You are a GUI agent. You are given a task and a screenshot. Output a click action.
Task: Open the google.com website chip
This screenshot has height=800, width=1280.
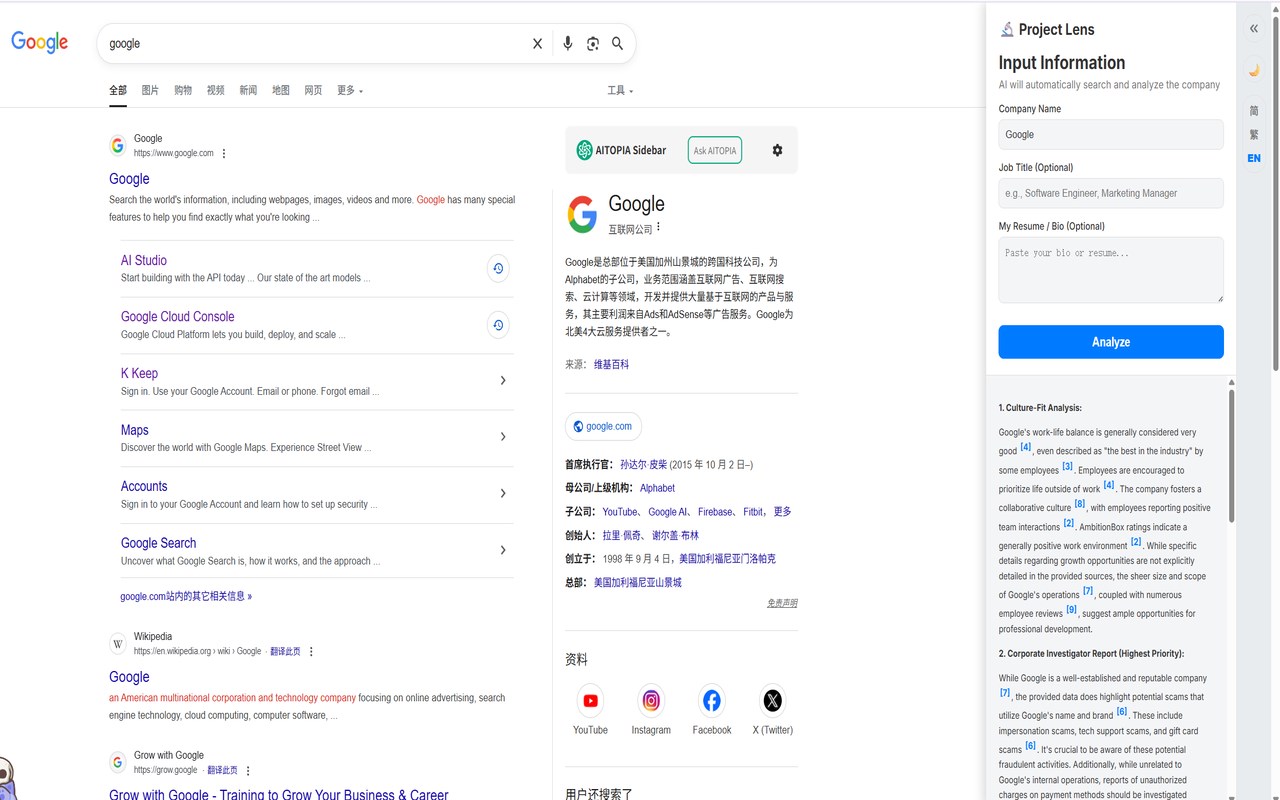pos(603,426)
